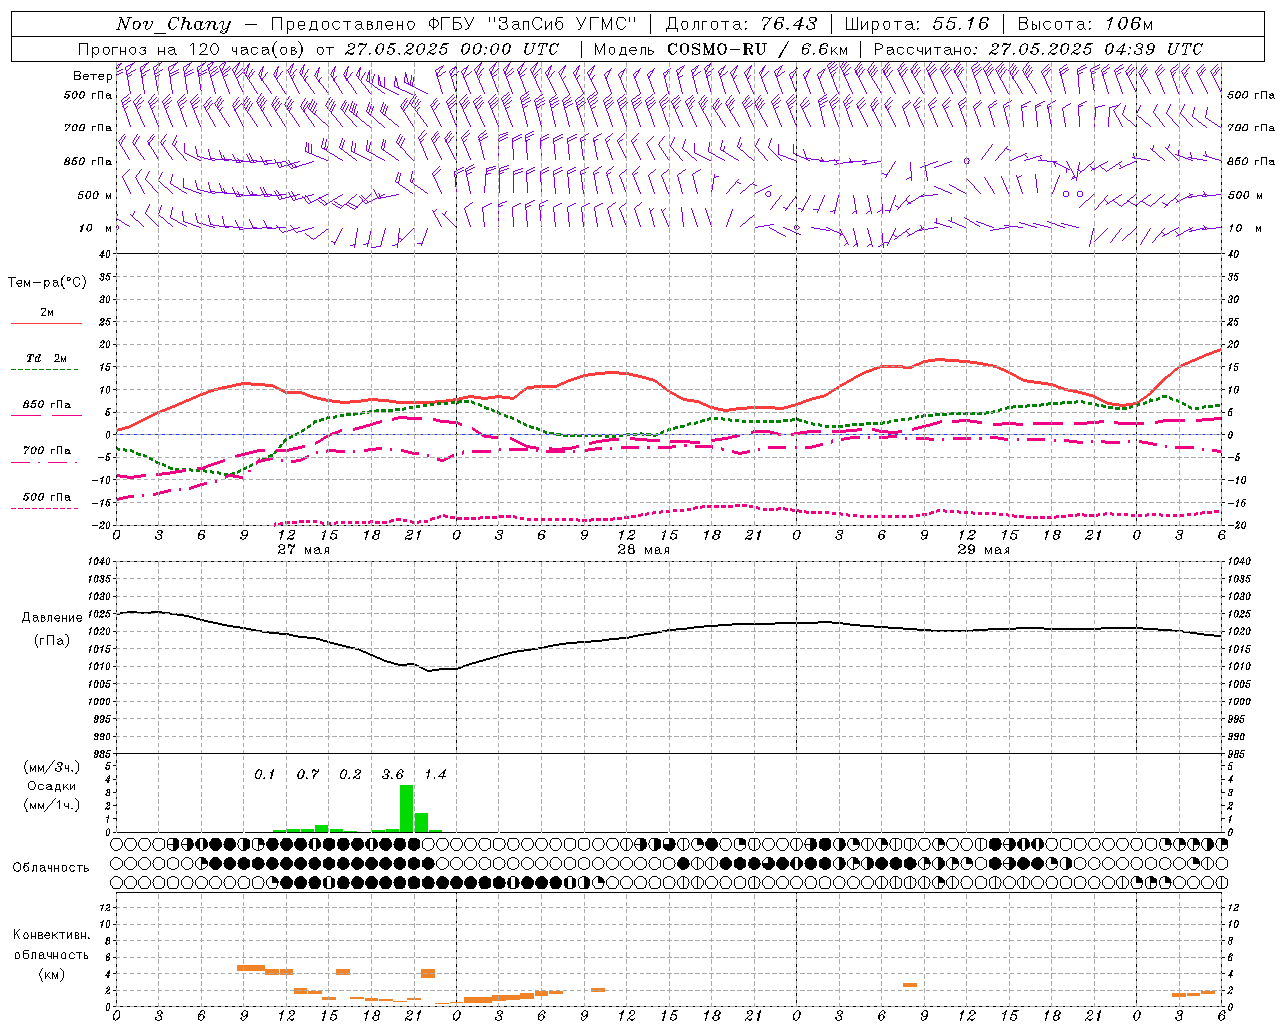Click the precipitation total "3.6"
Image resolution: width=1280 pixels, height=1024 pixels.
pos(393,774)
